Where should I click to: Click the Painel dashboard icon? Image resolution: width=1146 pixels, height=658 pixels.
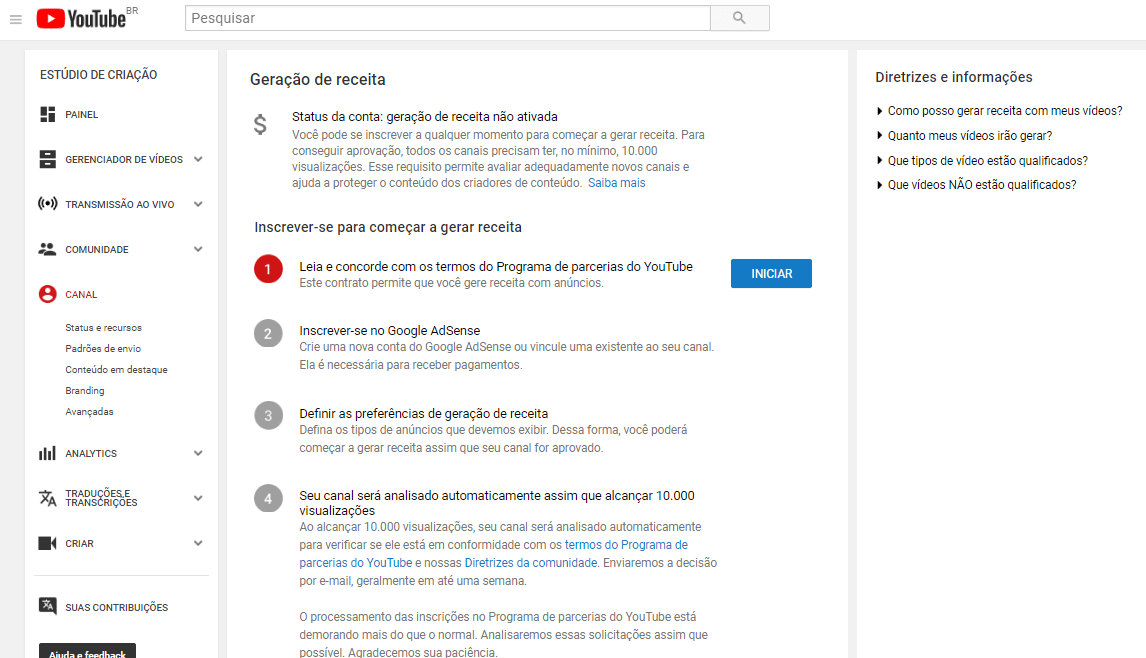click(48, 114)
